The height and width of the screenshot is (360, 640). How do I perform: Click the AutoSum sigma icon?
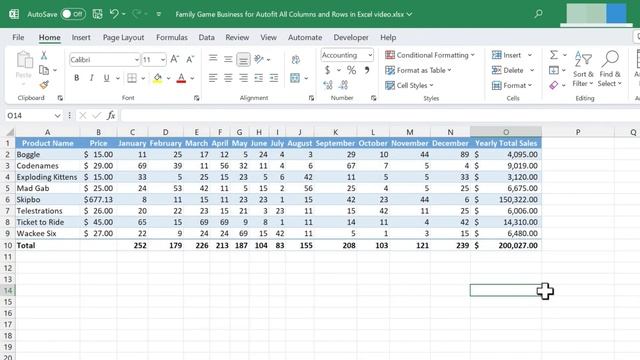point(553,55)
